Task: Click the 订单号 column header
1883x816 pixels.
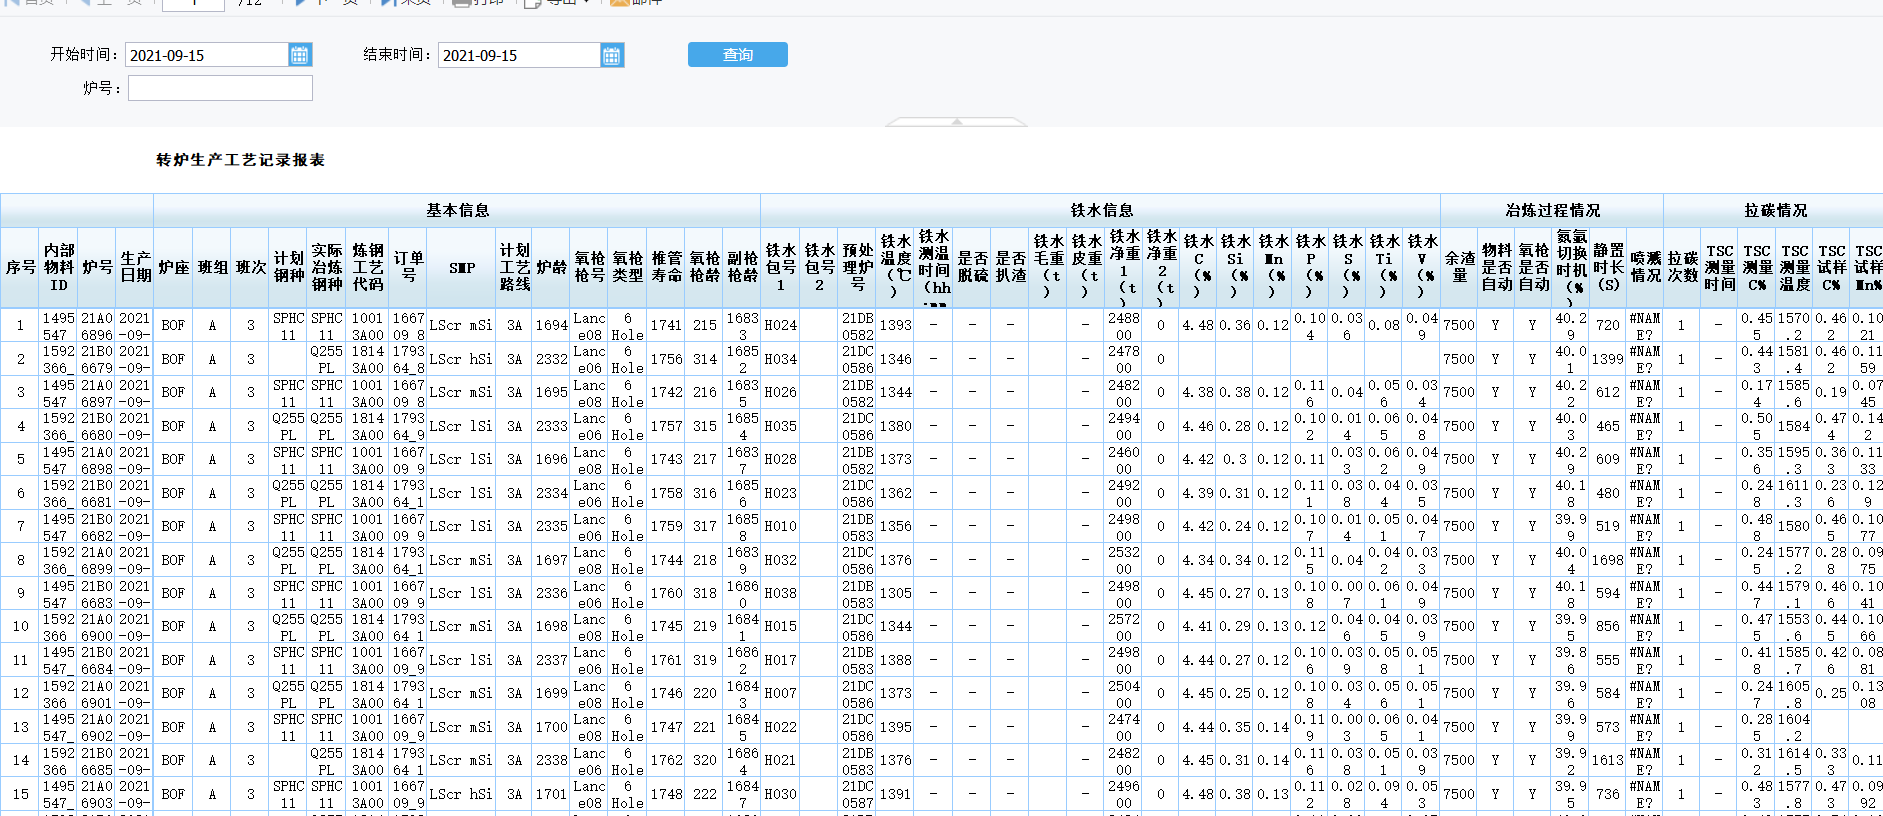Action: (408, 267)
